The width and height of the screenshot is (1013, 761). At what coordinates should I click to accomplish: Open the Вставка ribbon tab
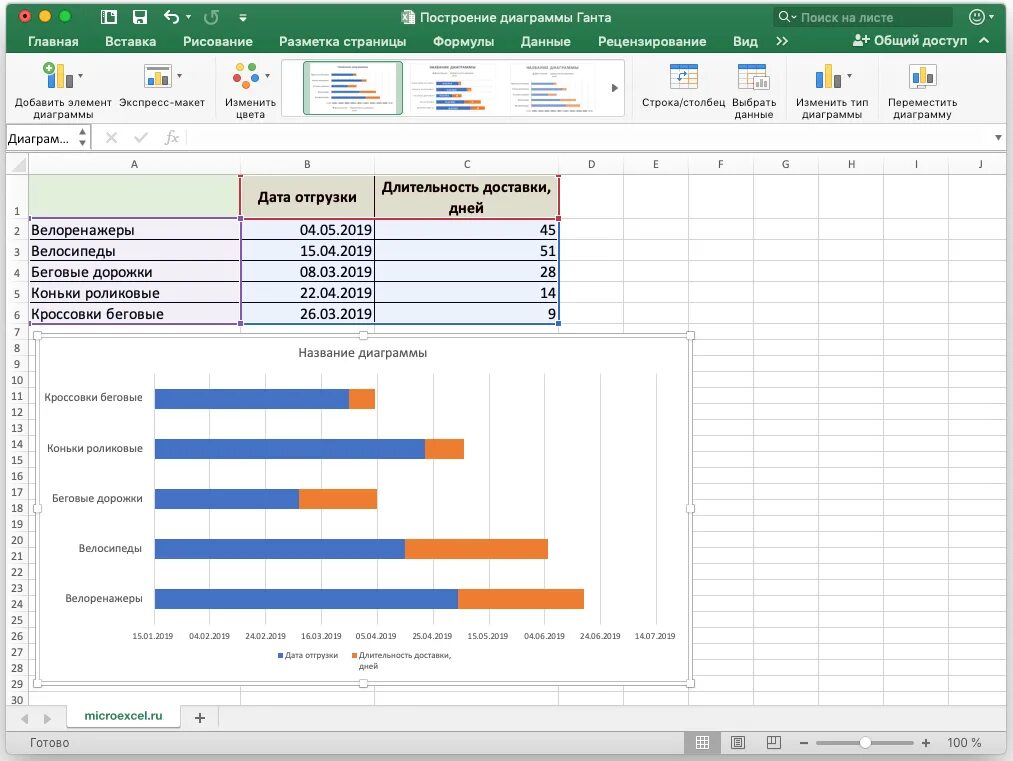click(x=131, y=41)
